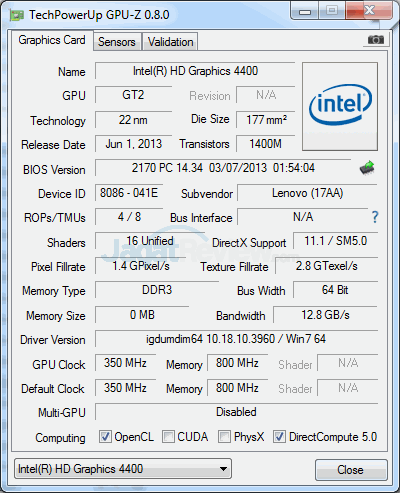Click the GPU-Z title bar app icon
Viewport: 400px width, 493px height.
coord(17,15)
